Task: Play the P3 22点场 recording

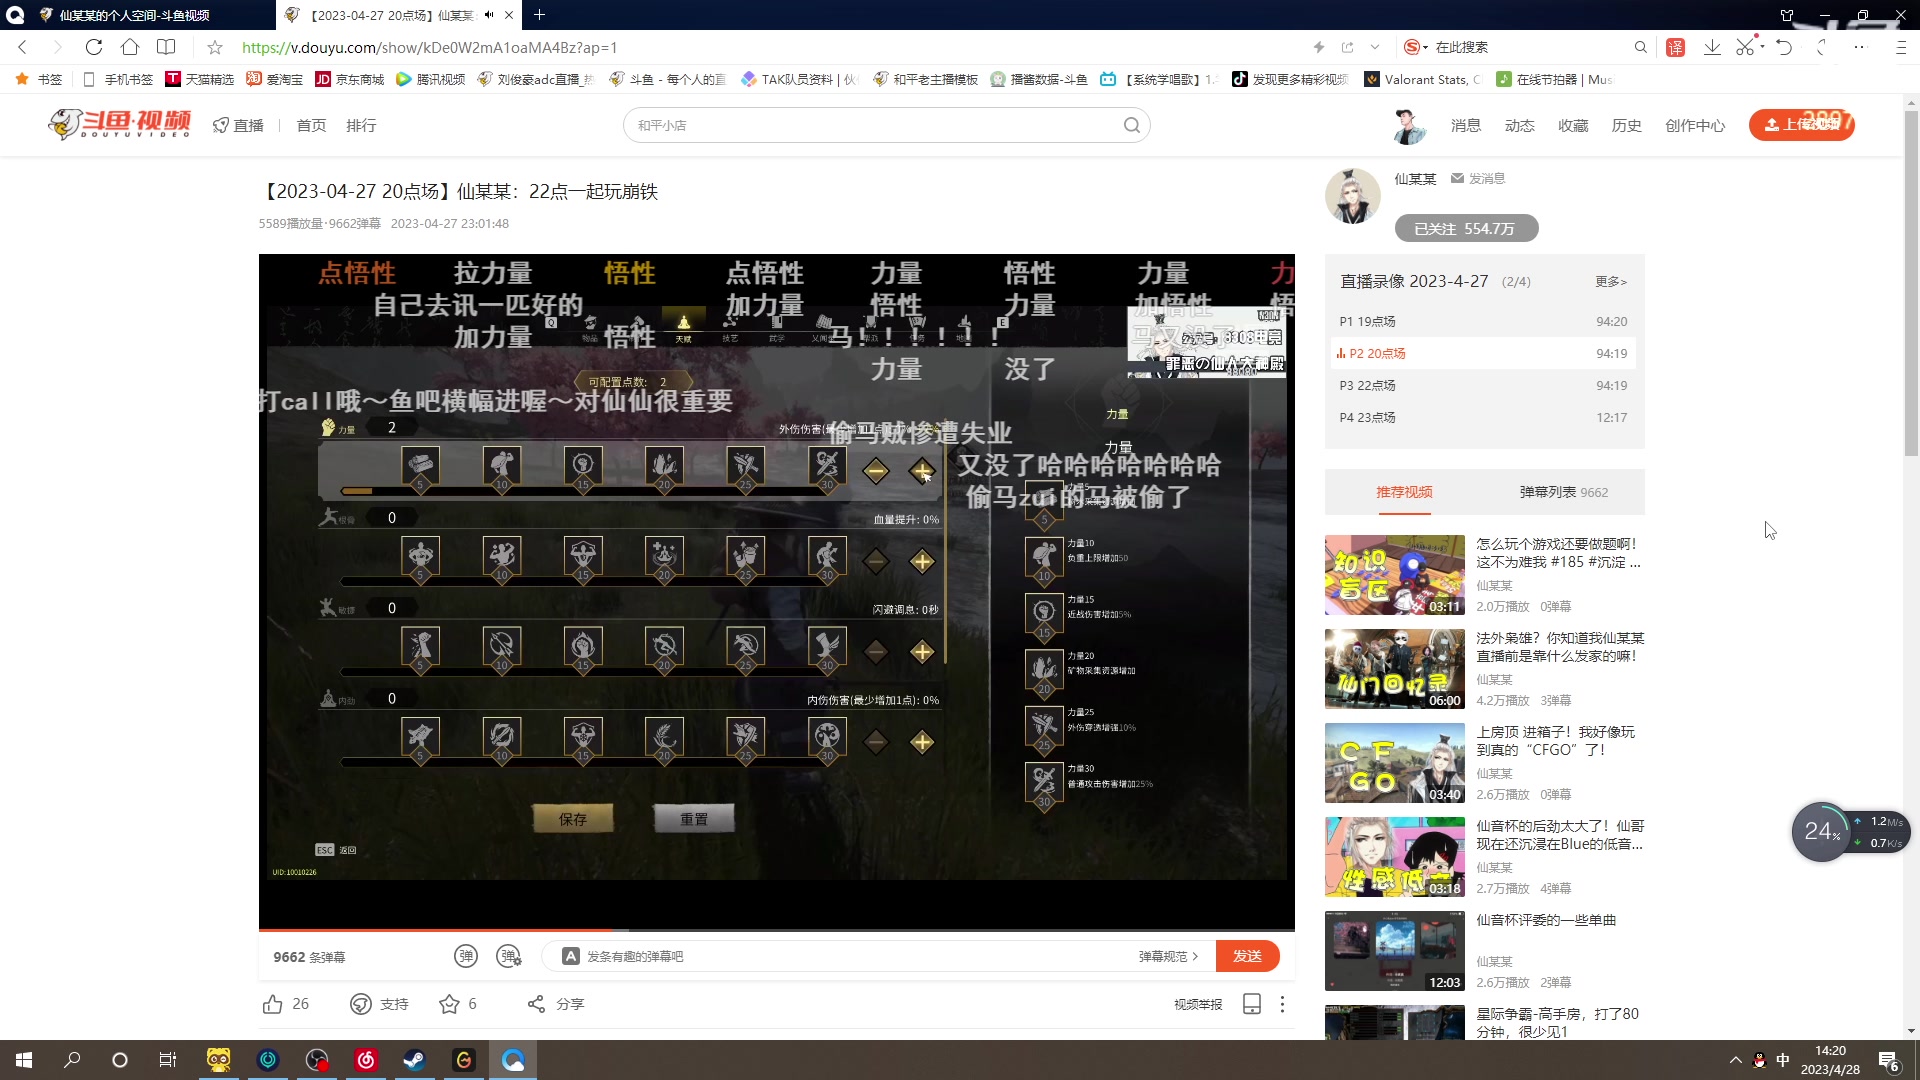Action: click(x=1370, y=385)
